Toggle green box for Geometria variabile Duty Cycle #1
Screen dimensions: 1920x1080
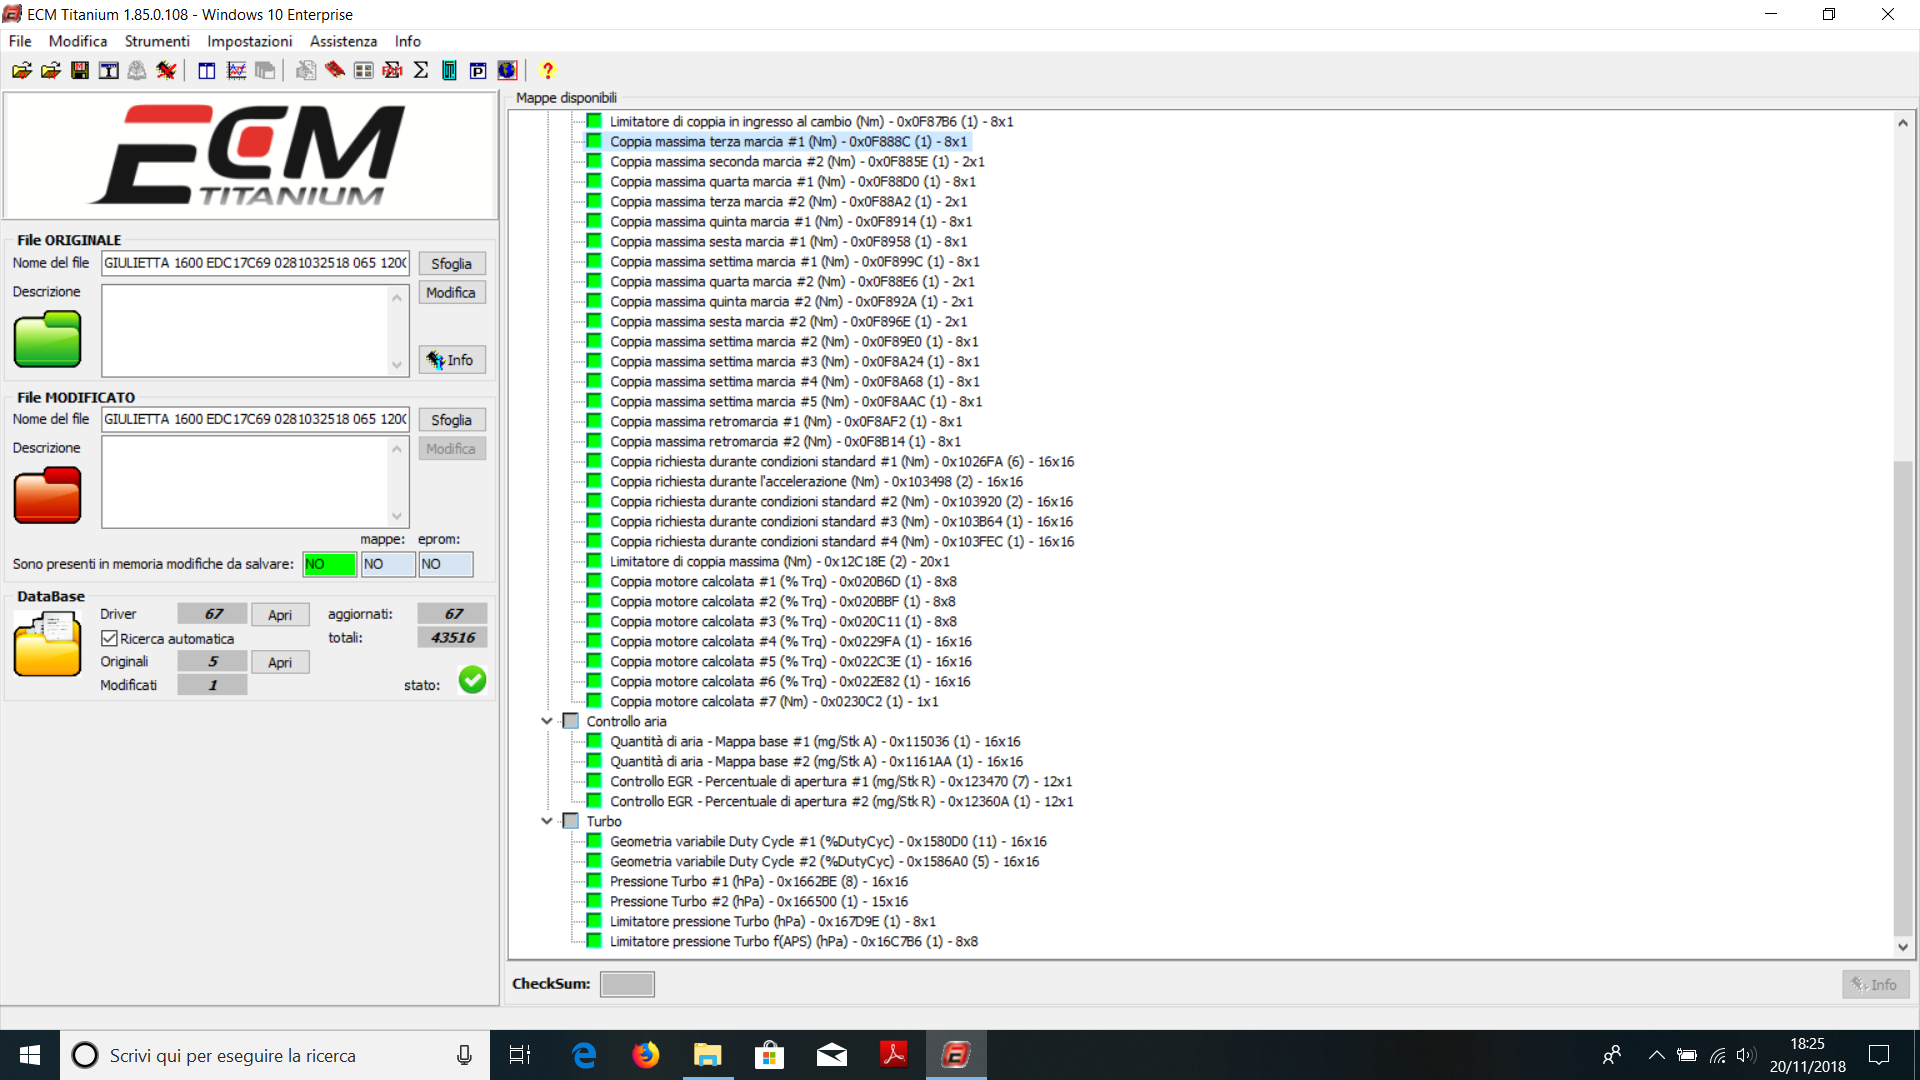594,841
